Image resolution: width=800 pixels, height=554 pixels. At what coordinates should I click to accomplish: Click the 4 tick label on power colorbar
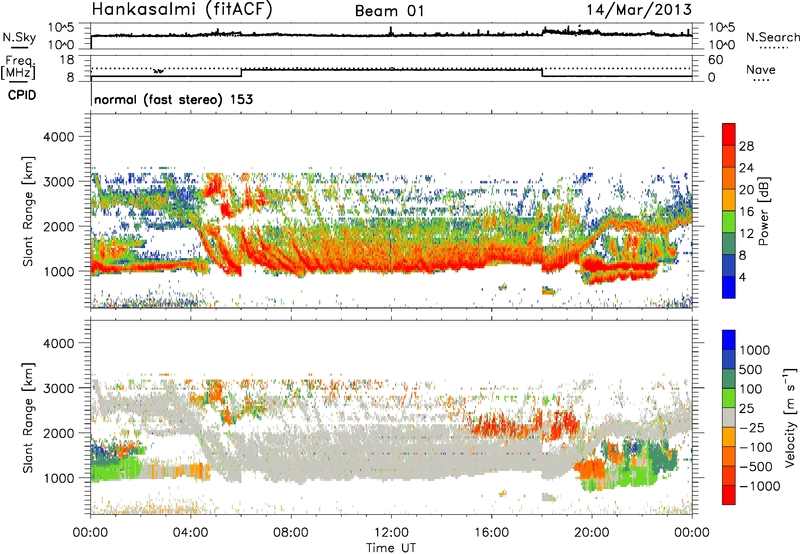[742, 278]
